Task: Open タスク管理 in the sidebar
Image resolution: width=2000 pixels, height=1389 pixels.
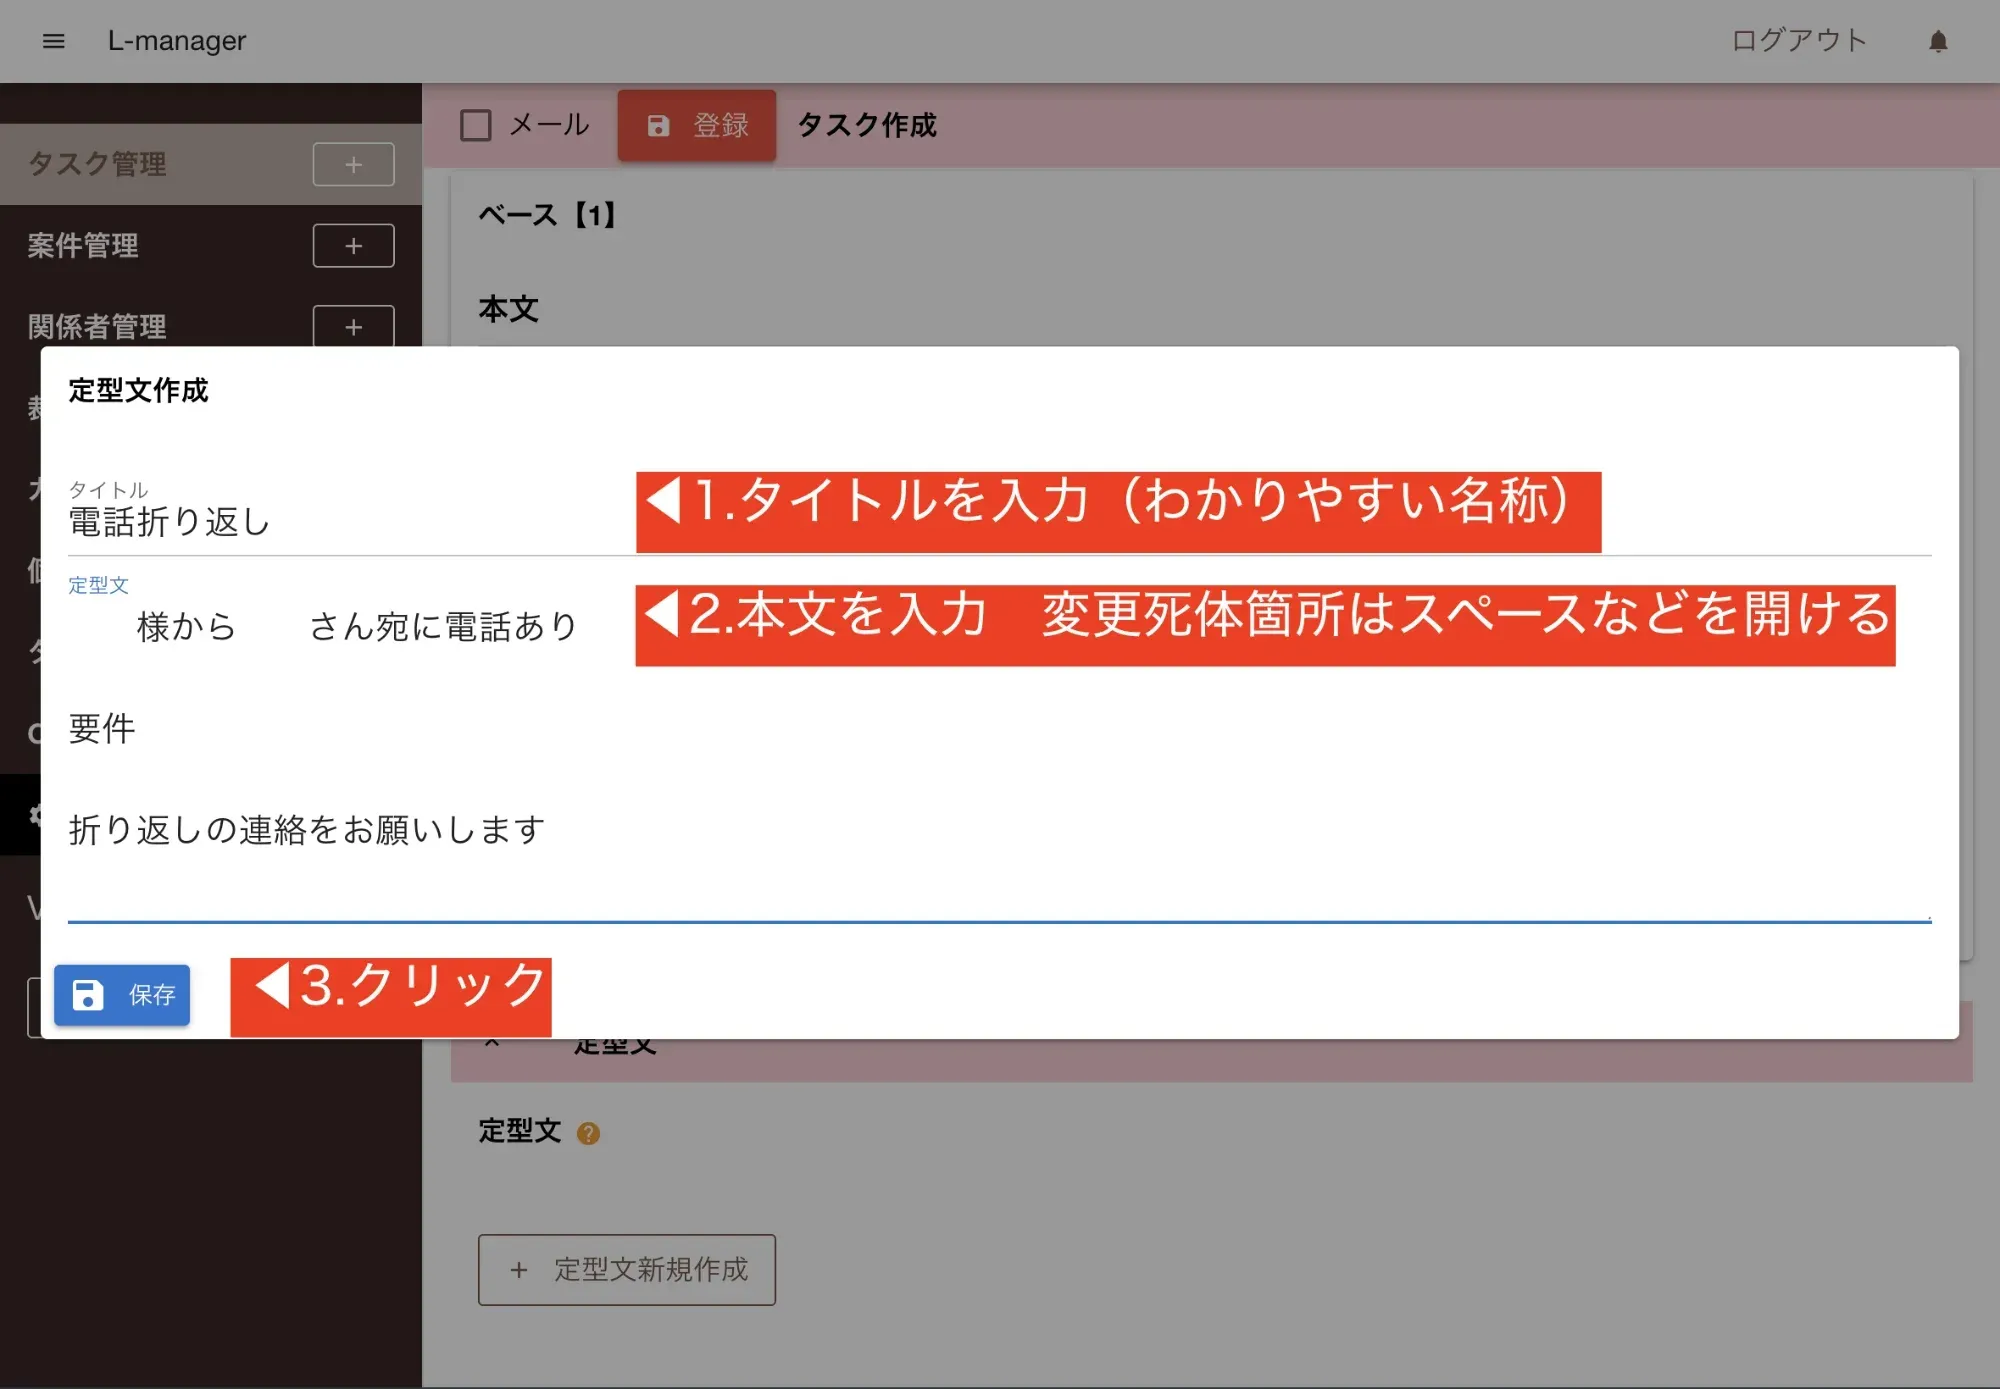Action: (x=98, y=165)
